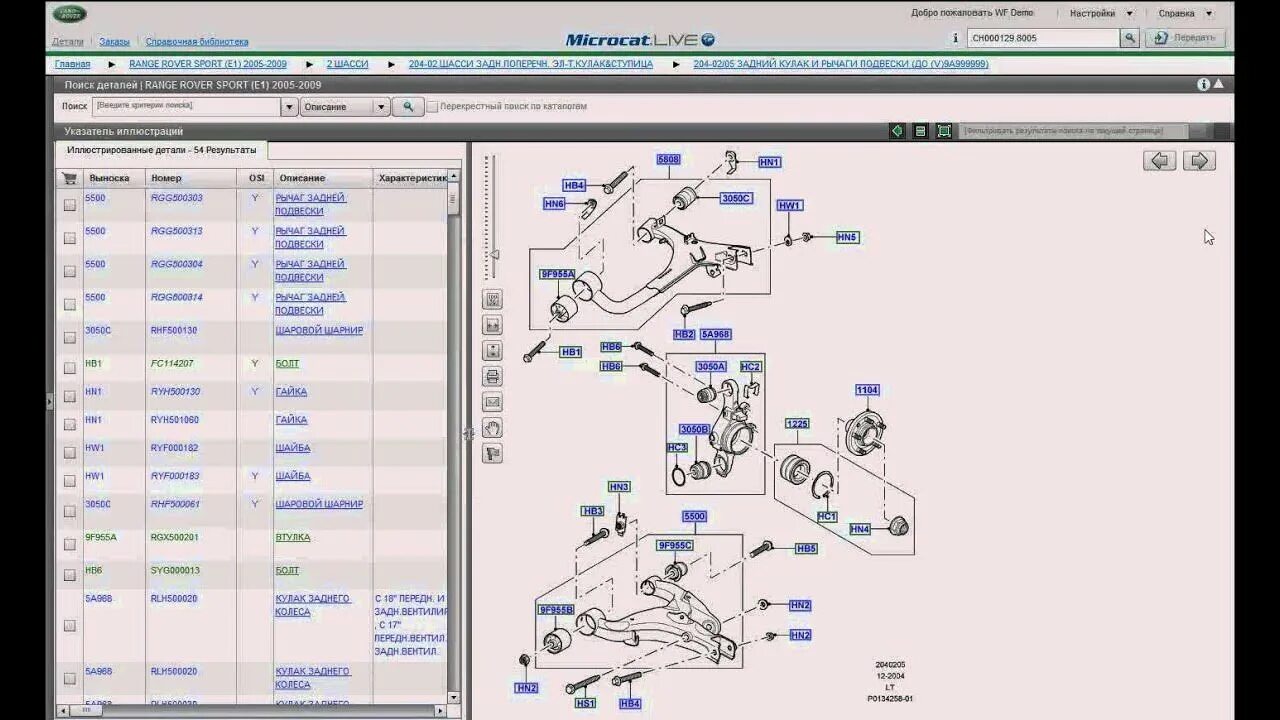
Task: Click callout 5808 in the diagram
Action: point(668,160)
